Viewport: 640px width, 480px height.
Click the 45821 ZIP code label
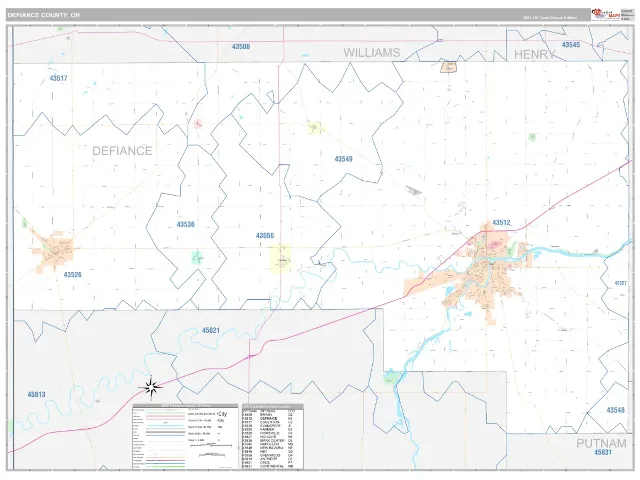(x=211, y=331)
